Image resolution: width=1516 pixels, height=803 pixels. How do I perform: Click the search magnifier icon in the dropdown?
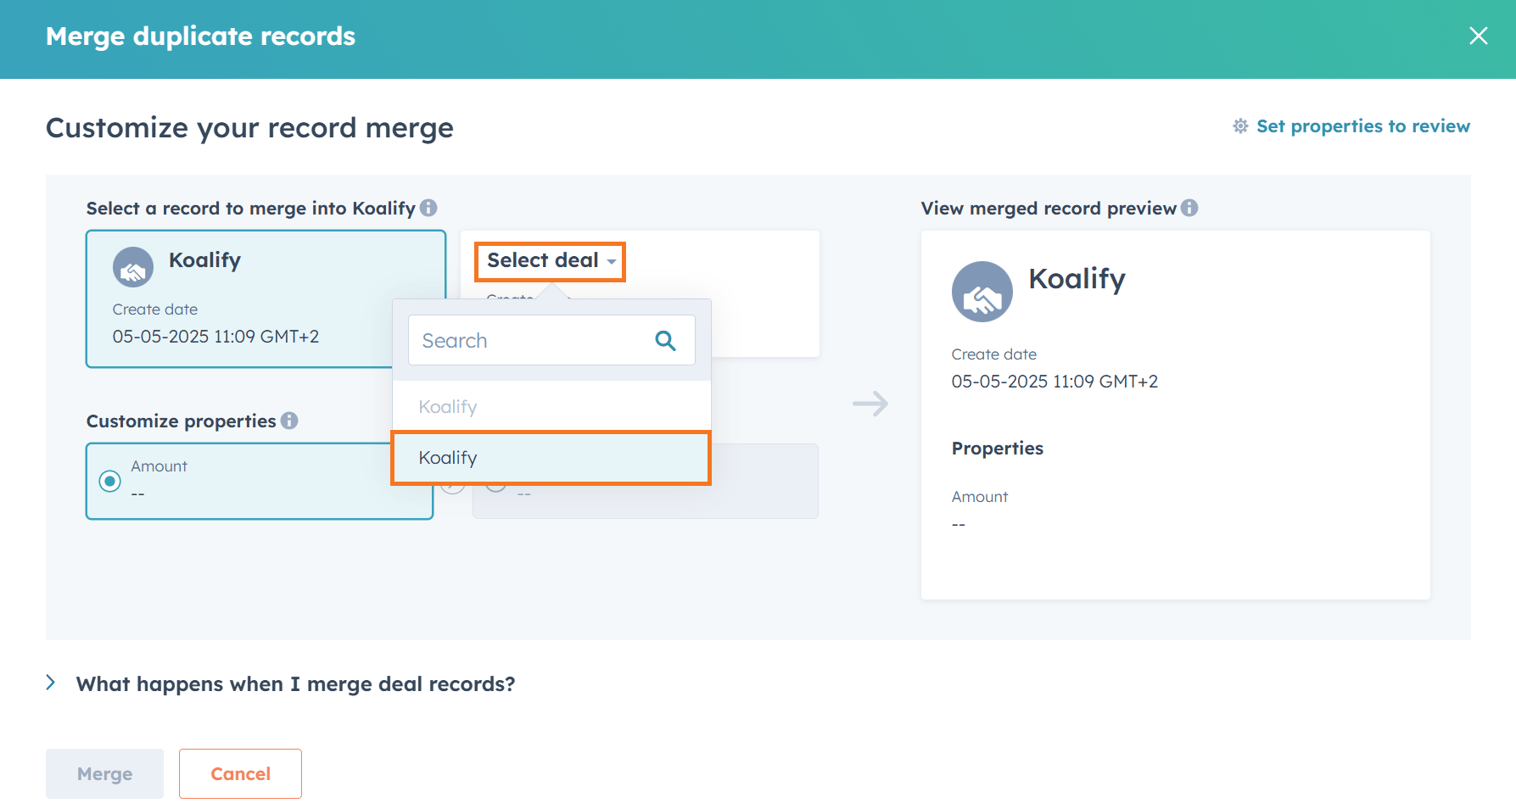(x=665, y=340)
